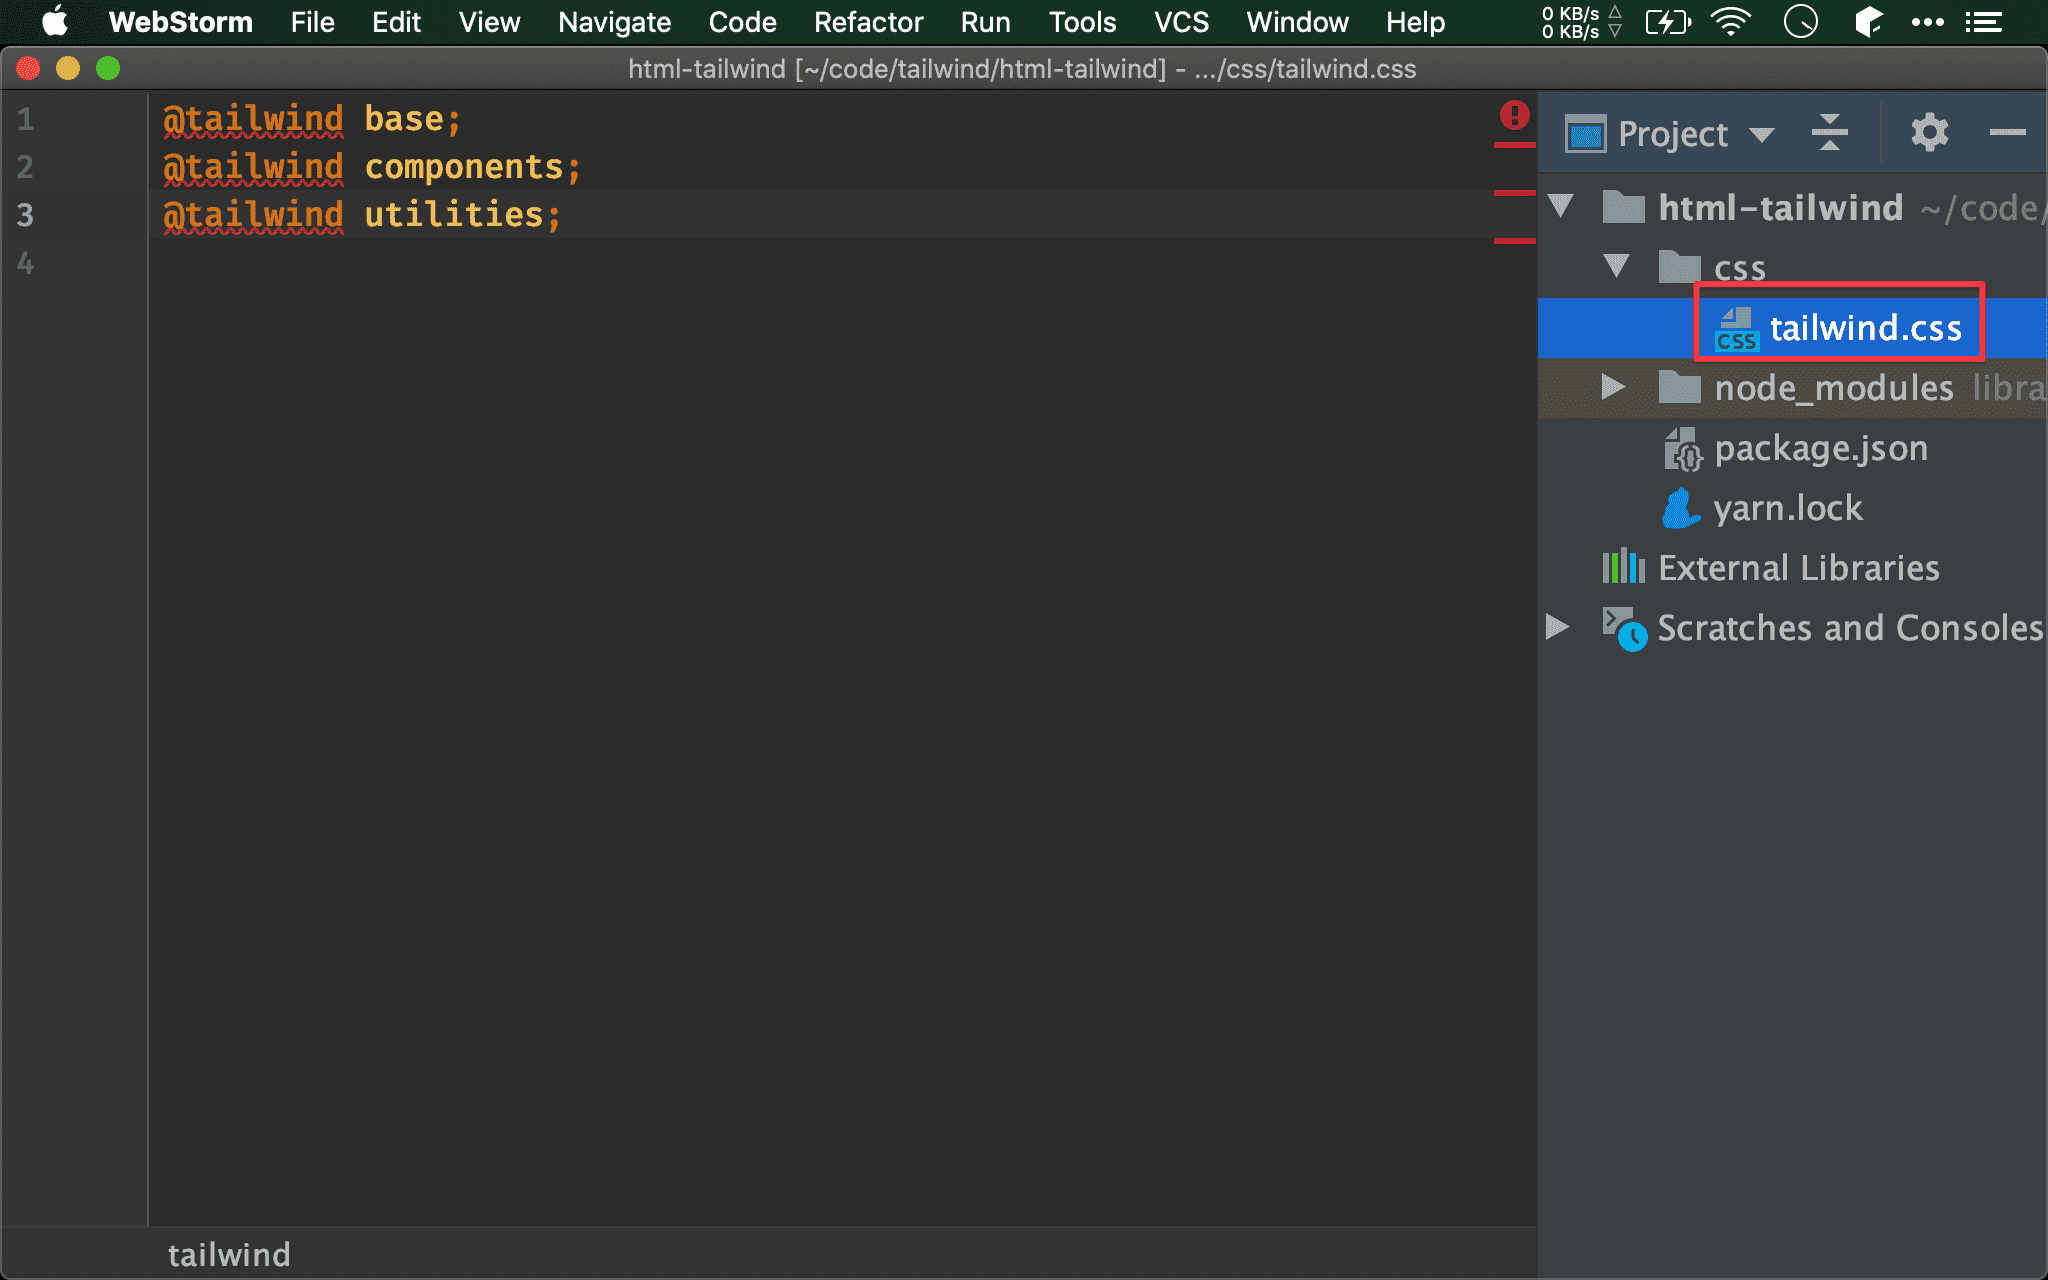Click network speed KB/s indicator

click(x=1580, y=22)
